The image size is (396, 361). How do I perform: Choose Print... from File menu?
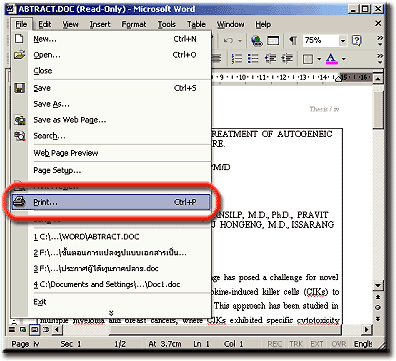111,202
